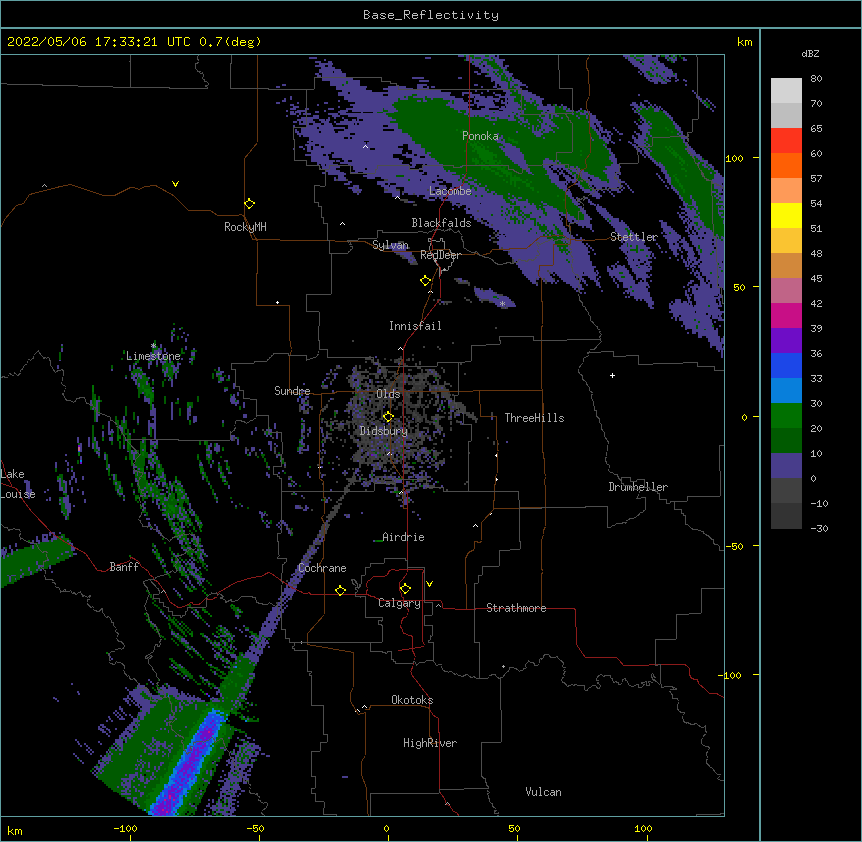
Task: Click the Blackfalds label
Action: 441,223
